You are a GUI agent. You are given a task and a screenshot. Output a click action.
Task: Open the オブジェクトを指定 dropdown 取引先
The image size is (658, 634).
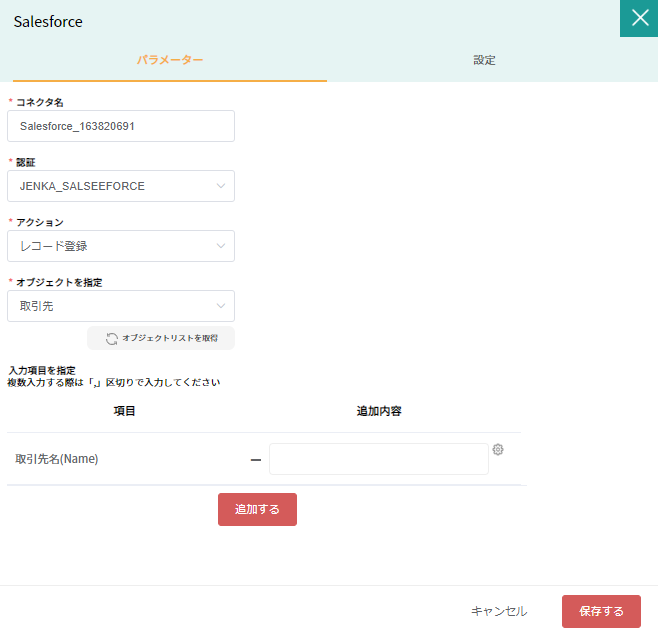[121, 306]
